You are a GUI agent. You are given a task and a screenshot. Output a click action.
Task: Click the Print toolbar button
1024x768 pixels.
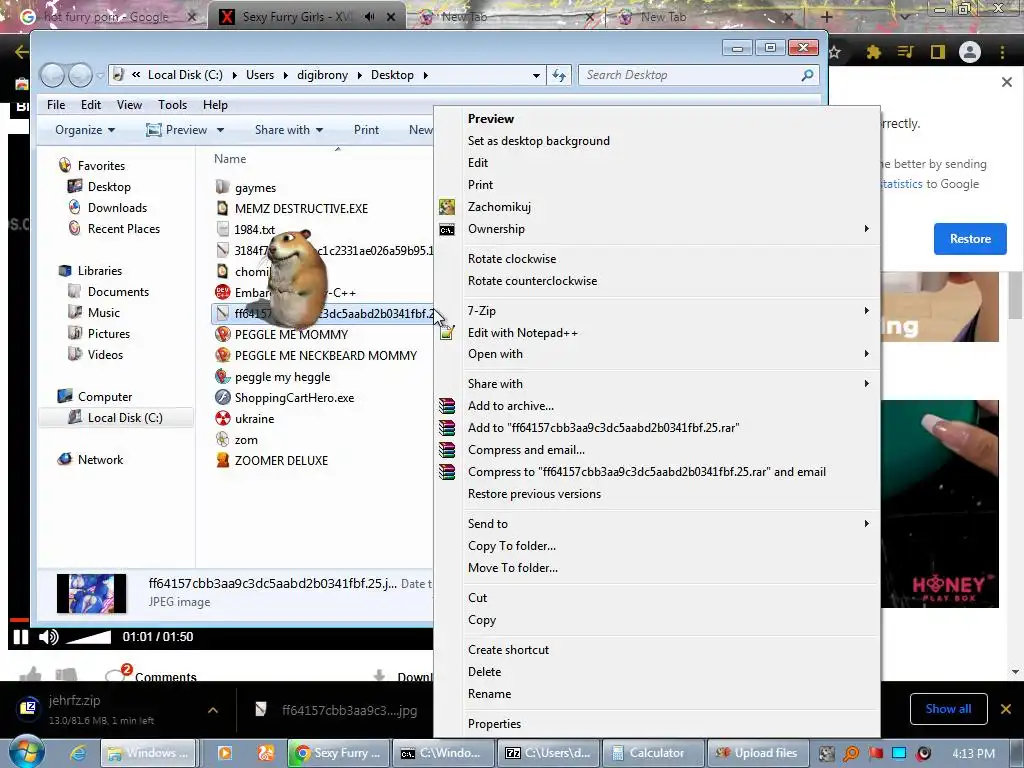click(366, 130)
